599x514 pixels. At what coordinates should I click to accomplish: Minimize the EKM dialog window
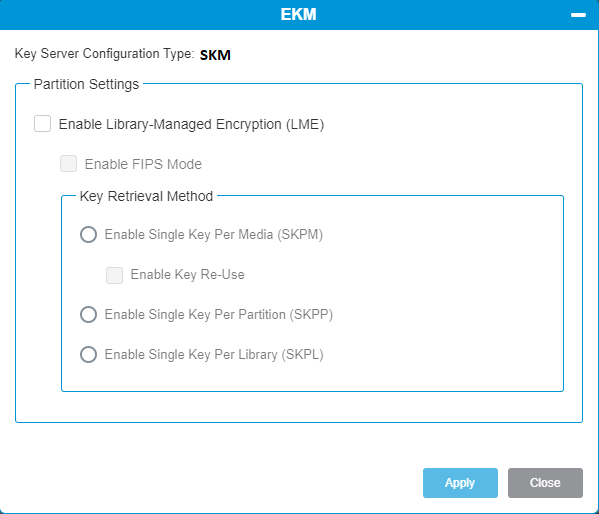click(578, 15)
